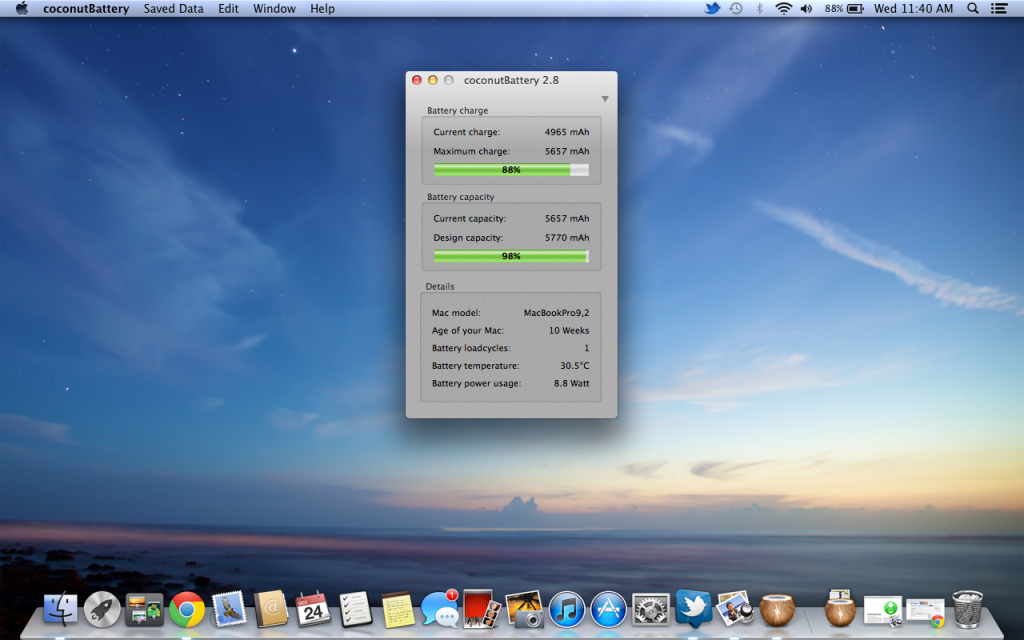Image resolution: width=1024 pixels, height=640 pixels.
Task: Open Google Chrome from the Dock
Action: coord(187,609)
